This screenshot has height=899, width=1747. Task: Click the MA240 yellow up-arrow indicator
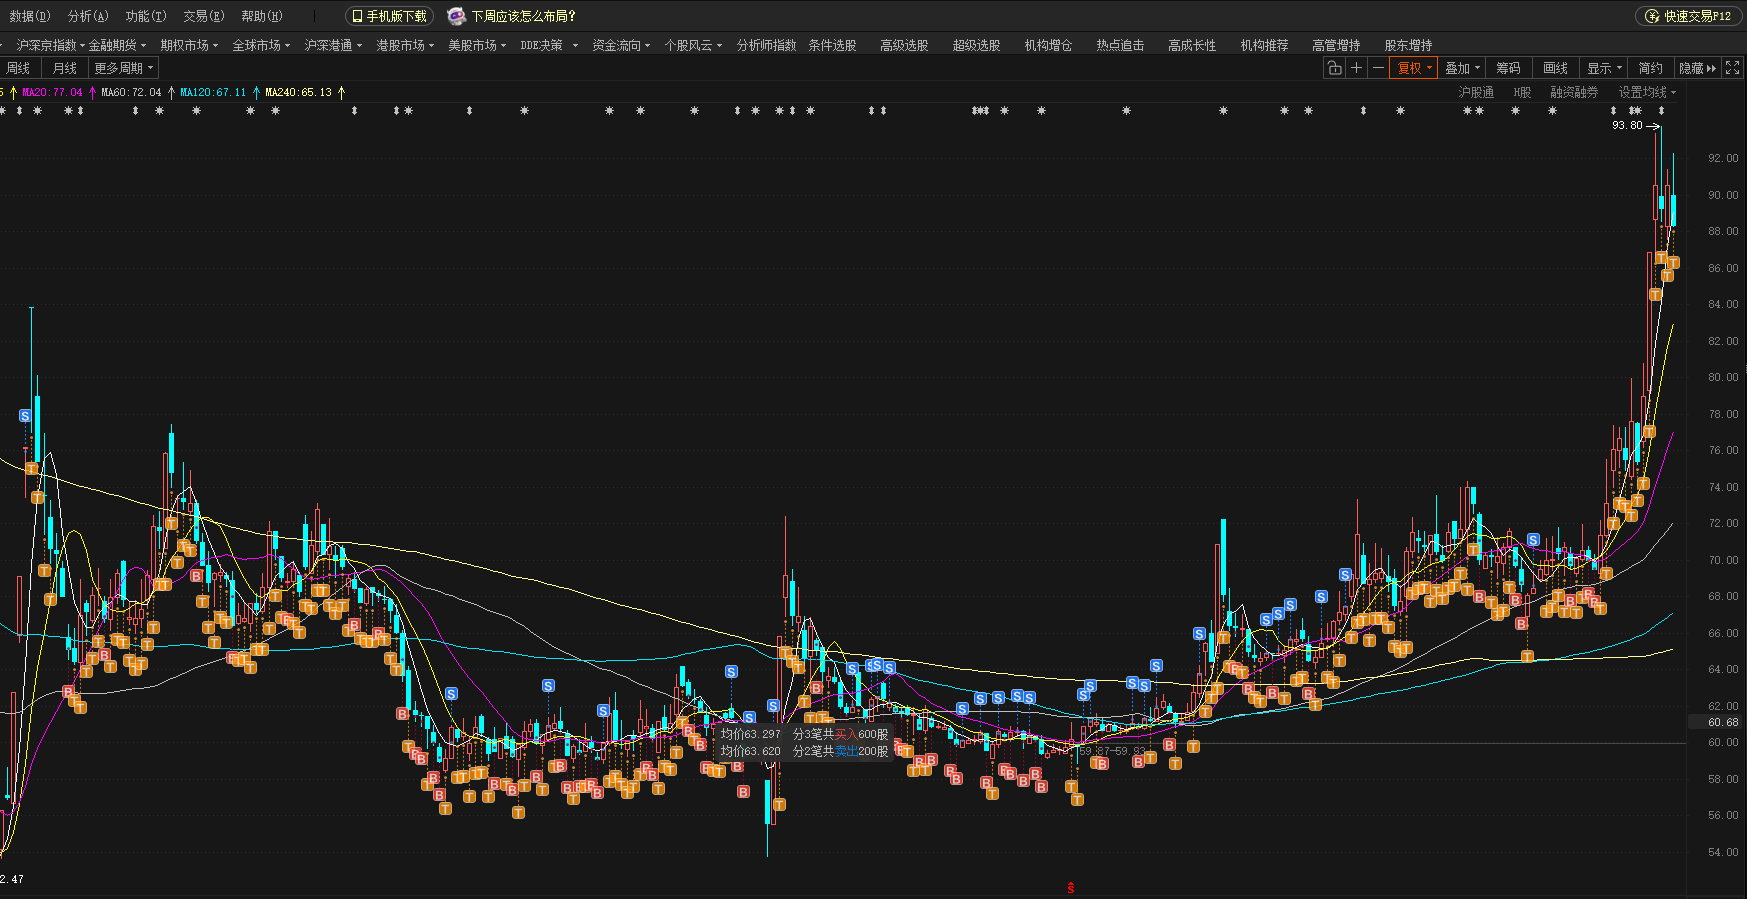pos(342,92)
